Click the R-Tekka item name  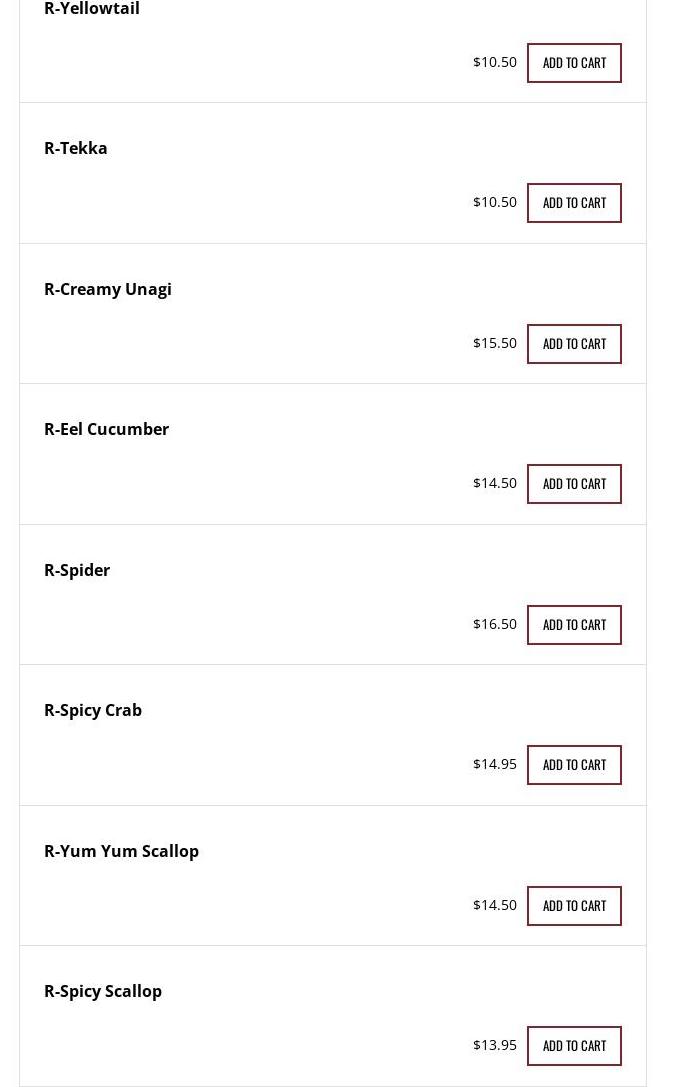point(76,148)
